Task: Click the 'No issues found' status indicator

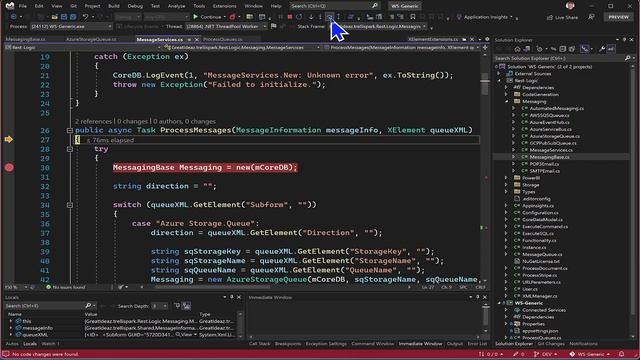Action: (65, 287)
